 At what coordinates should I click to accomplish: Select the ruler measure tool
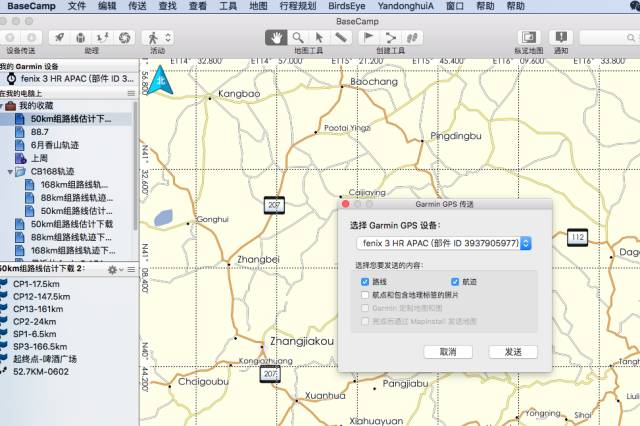click(x=341, y=38)
